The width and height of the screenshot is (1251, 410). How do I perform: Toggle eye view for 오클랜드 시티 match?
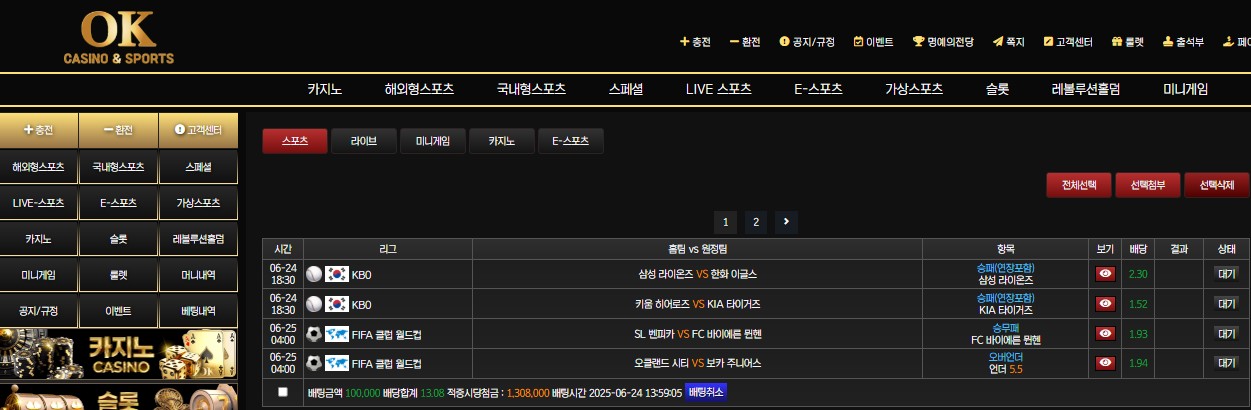(1105, 363)
